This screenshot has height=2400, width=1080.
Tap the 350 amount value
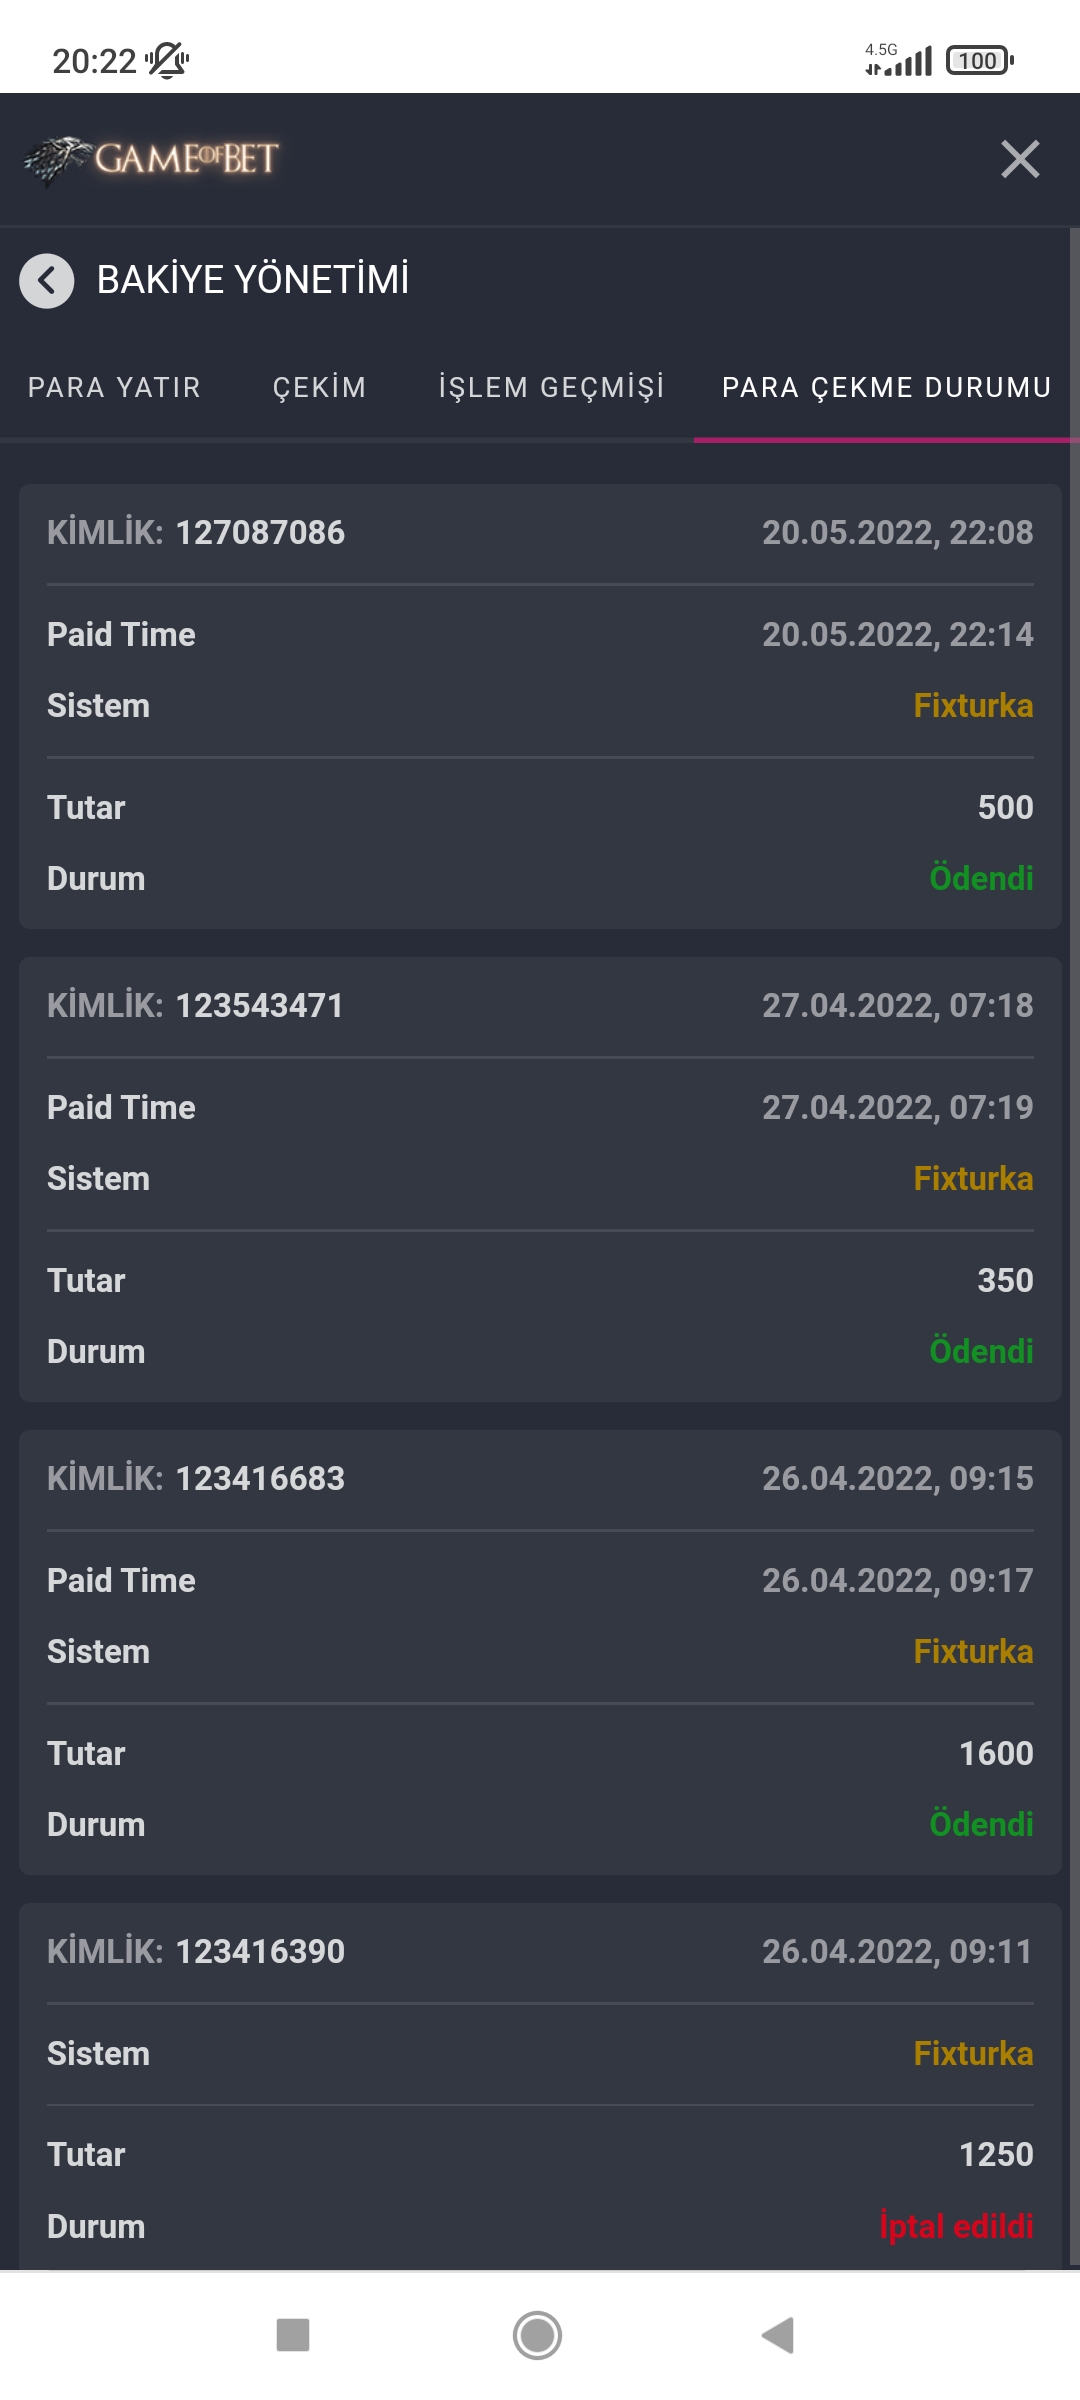click(x=1004, y=1281)
